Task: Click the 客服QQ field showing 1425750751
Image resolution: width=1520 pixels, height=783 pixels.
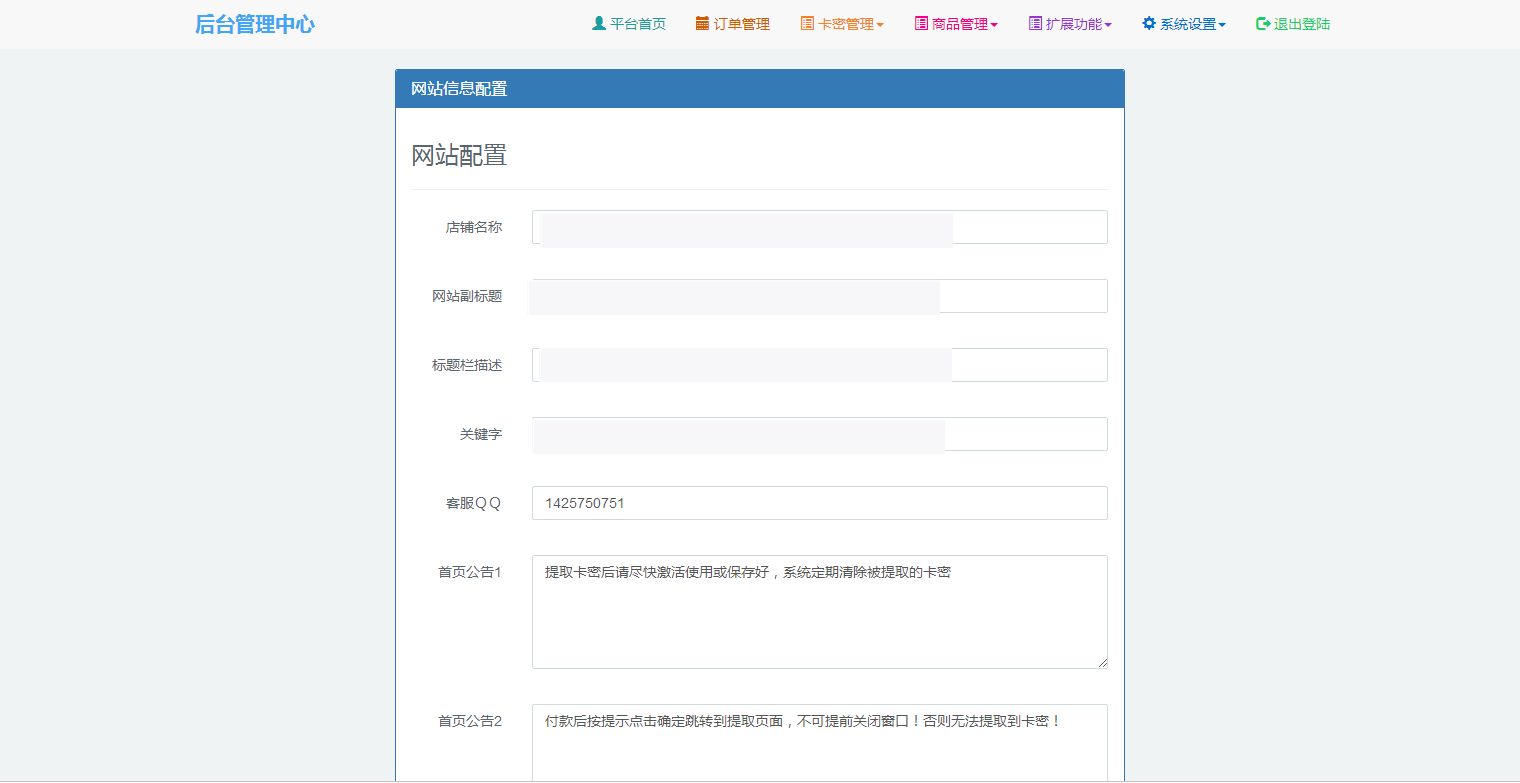Action: point(819,503)
